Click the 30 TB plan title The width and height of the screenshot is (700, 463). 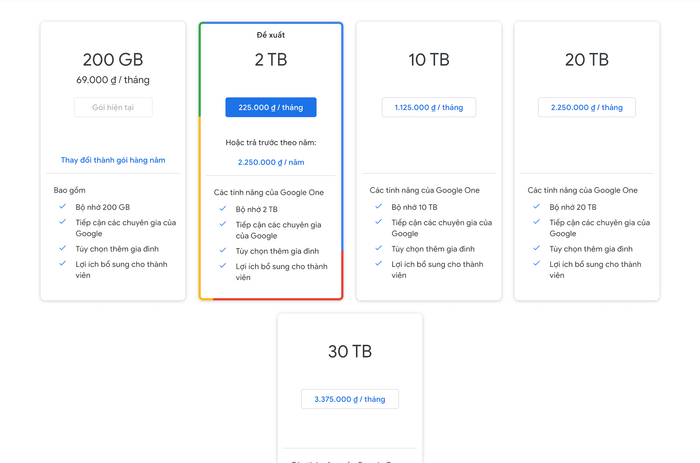[x=350, y=351]
